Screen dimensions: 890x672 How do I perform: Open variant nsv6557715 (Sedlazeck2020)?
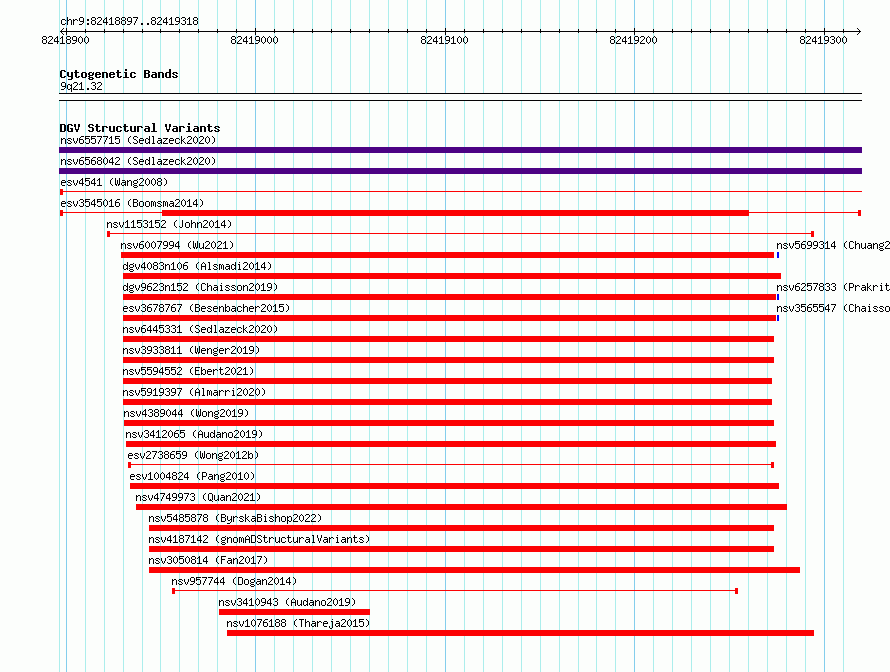click(138, 140)
